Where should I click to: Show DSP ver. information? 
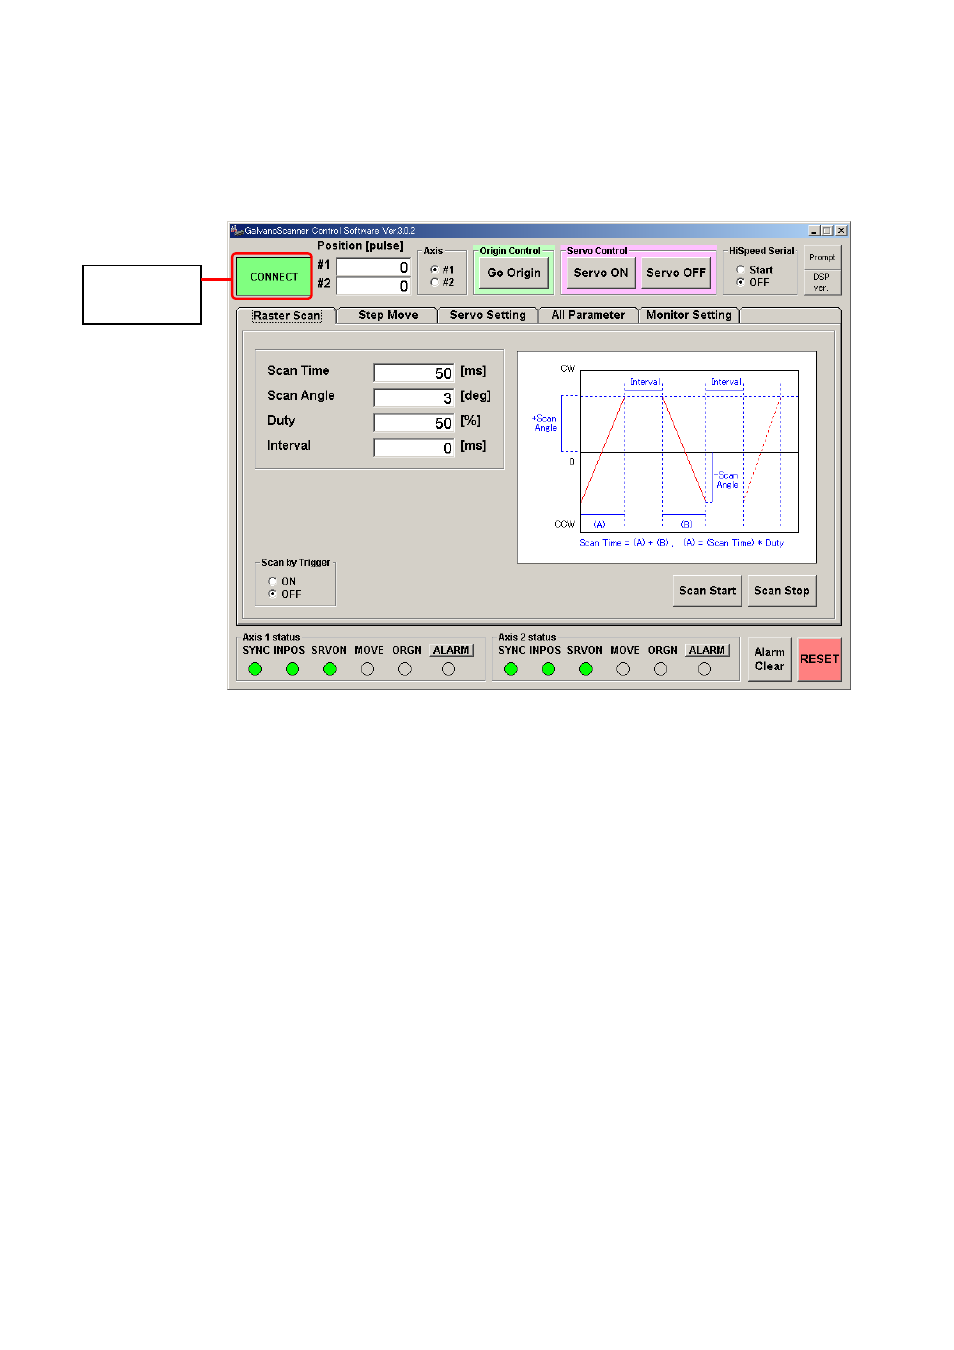[x=822, y=282]
